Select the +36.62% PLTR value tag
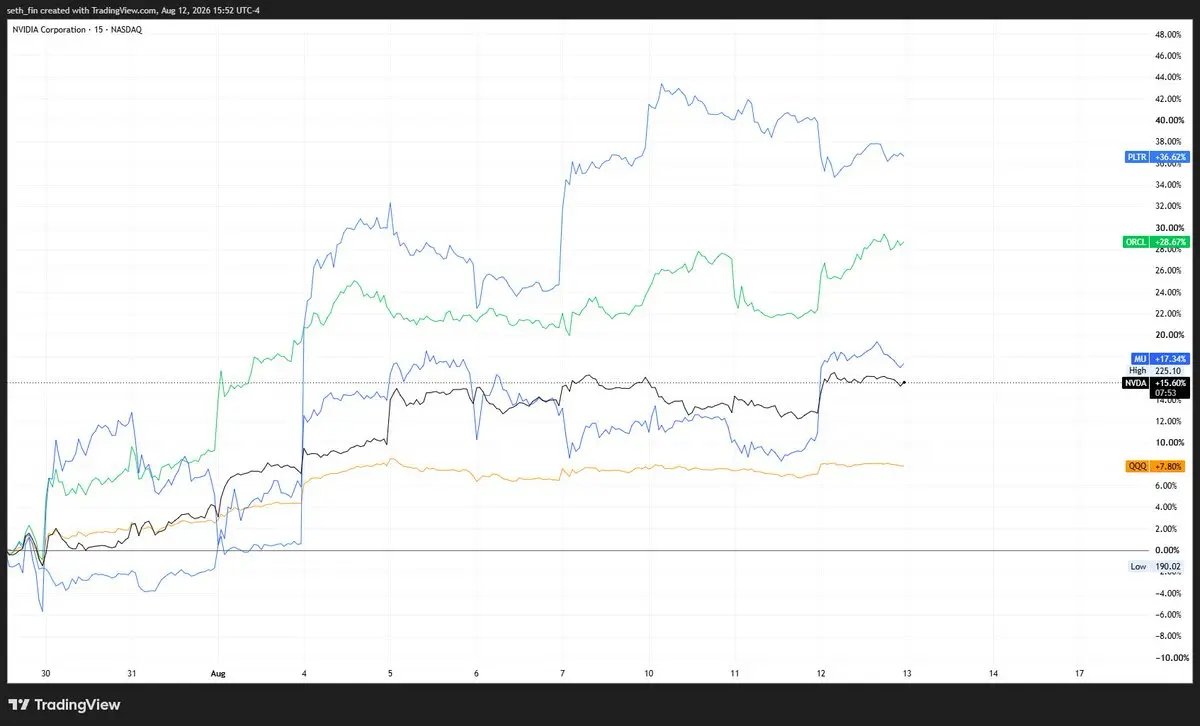The width and height of the screenshot is (1200, 726). [x=1169, y=157]
